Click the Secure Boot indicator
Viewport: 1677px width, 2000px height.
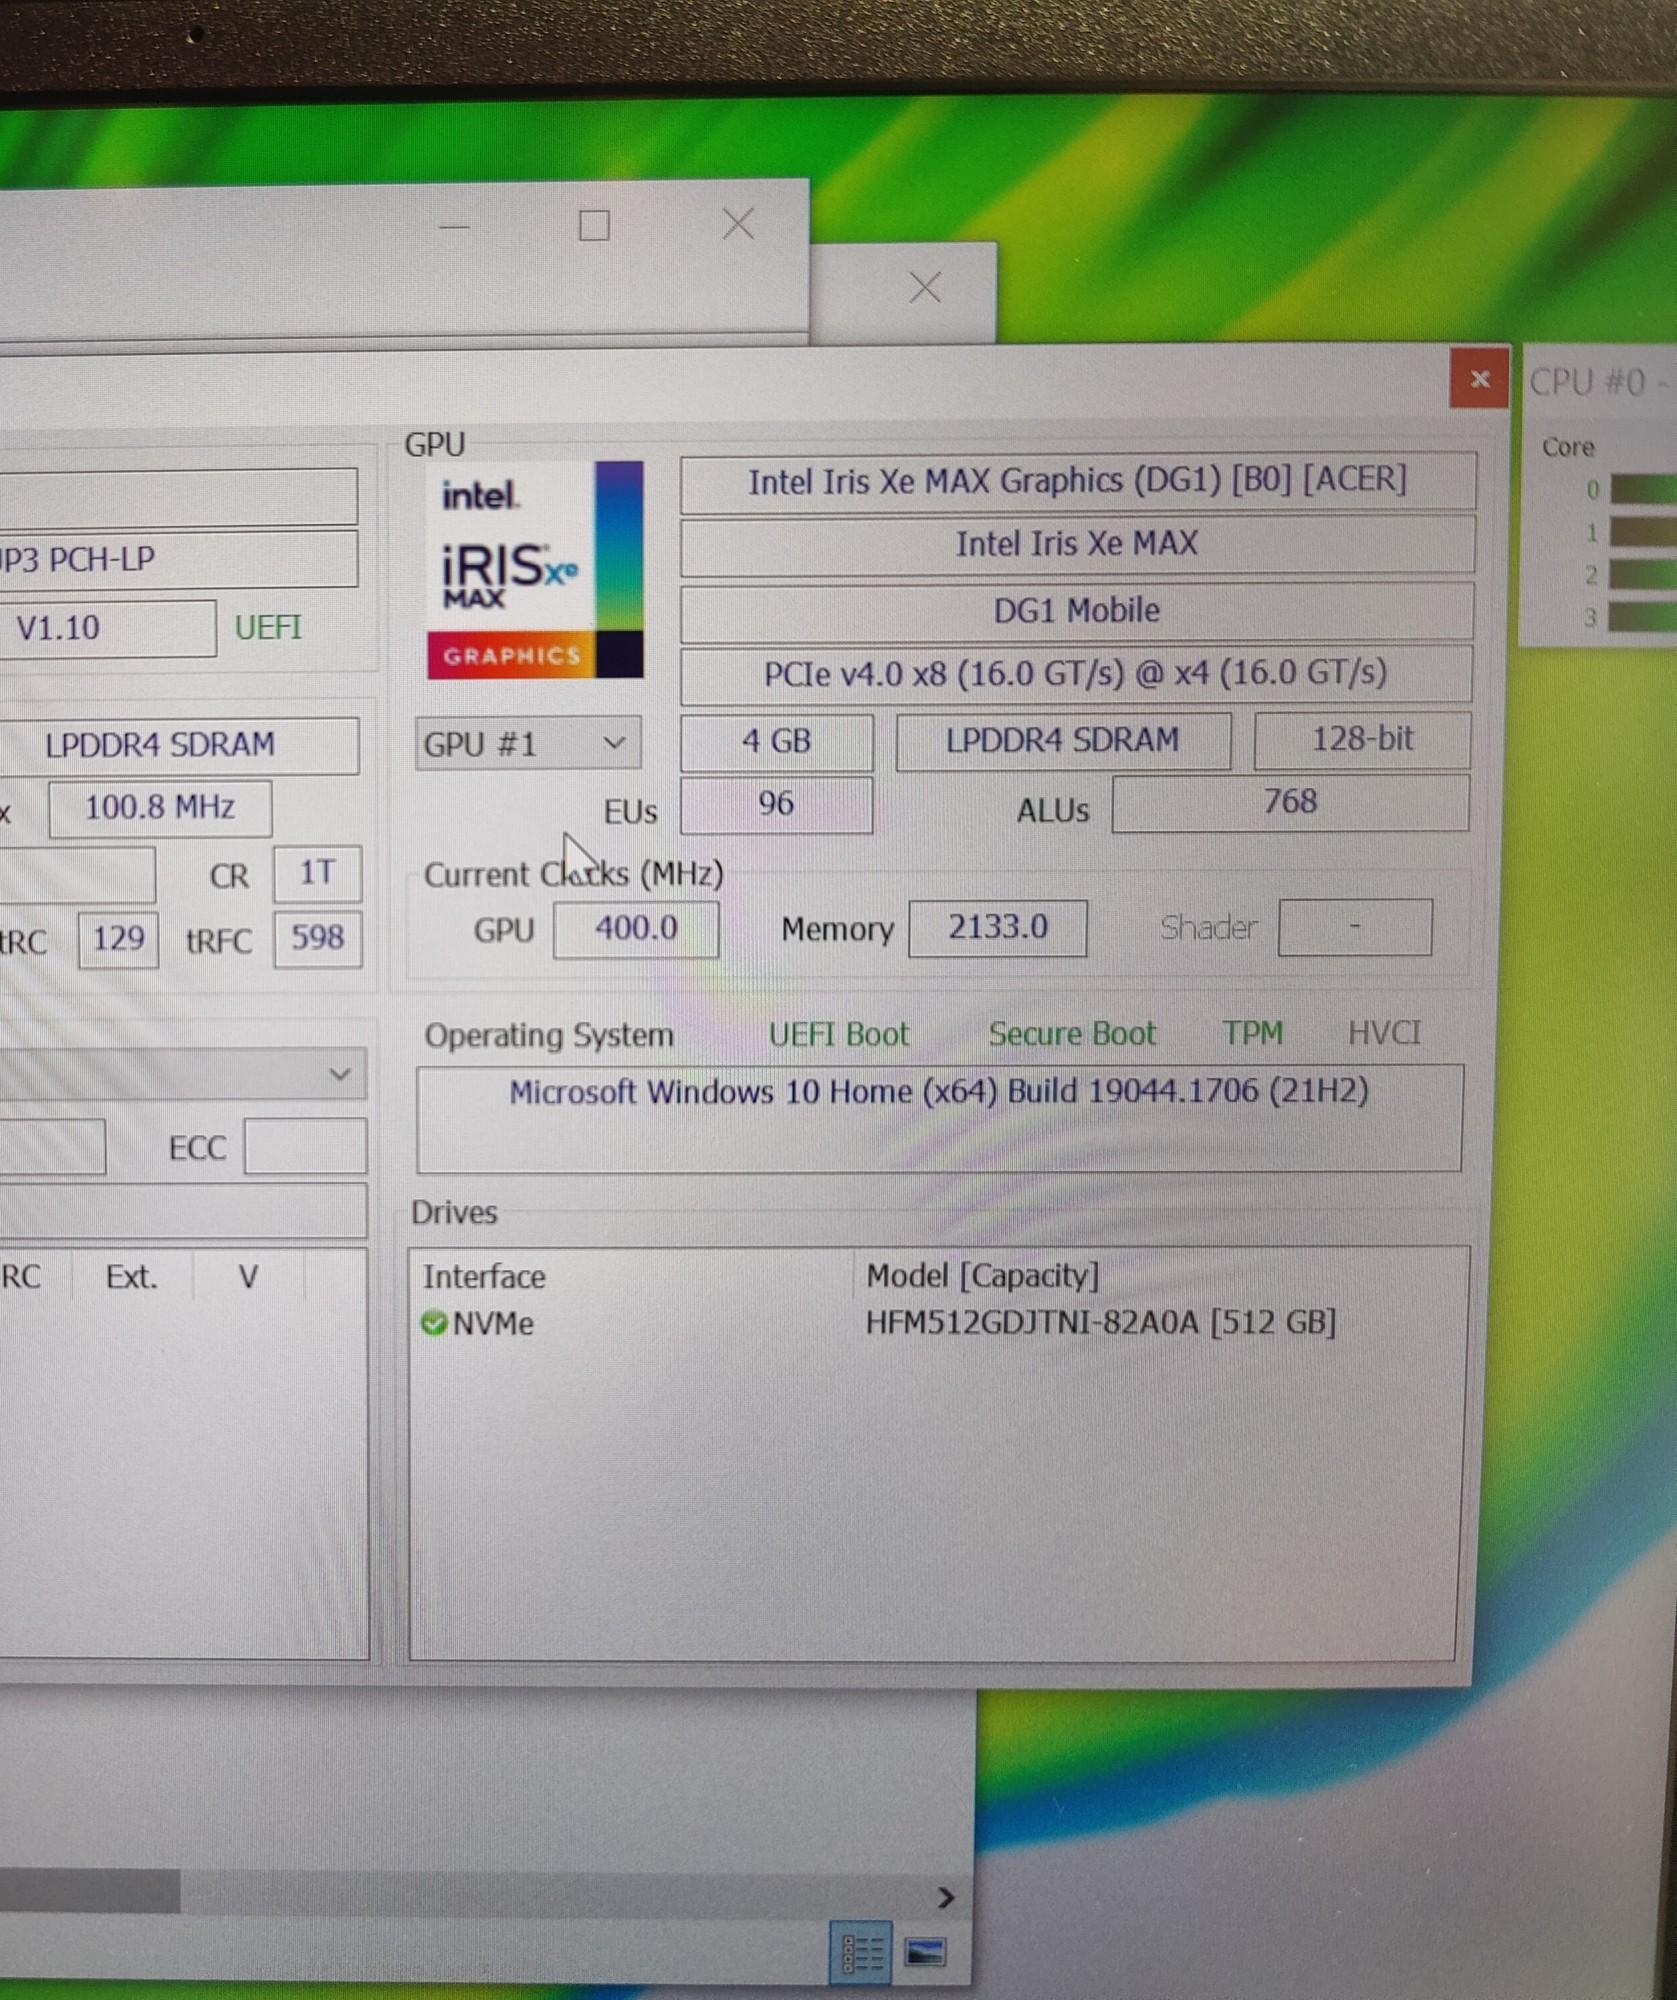1072,1033
